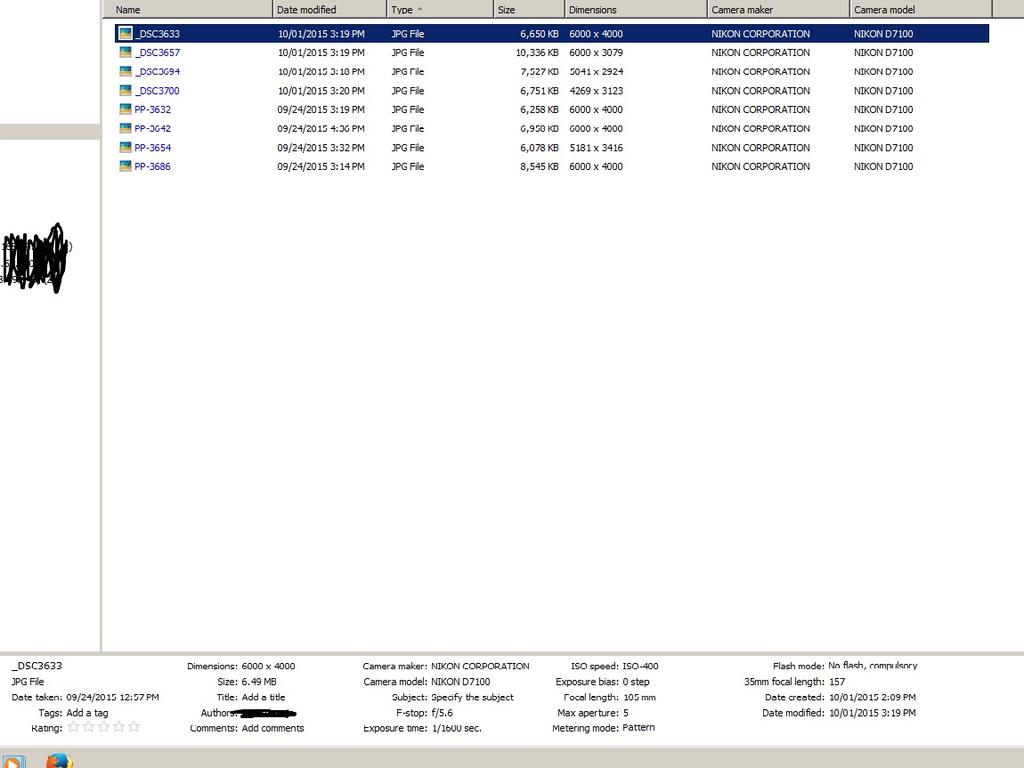Select the _DSC3700 file icon

point(125,91)
